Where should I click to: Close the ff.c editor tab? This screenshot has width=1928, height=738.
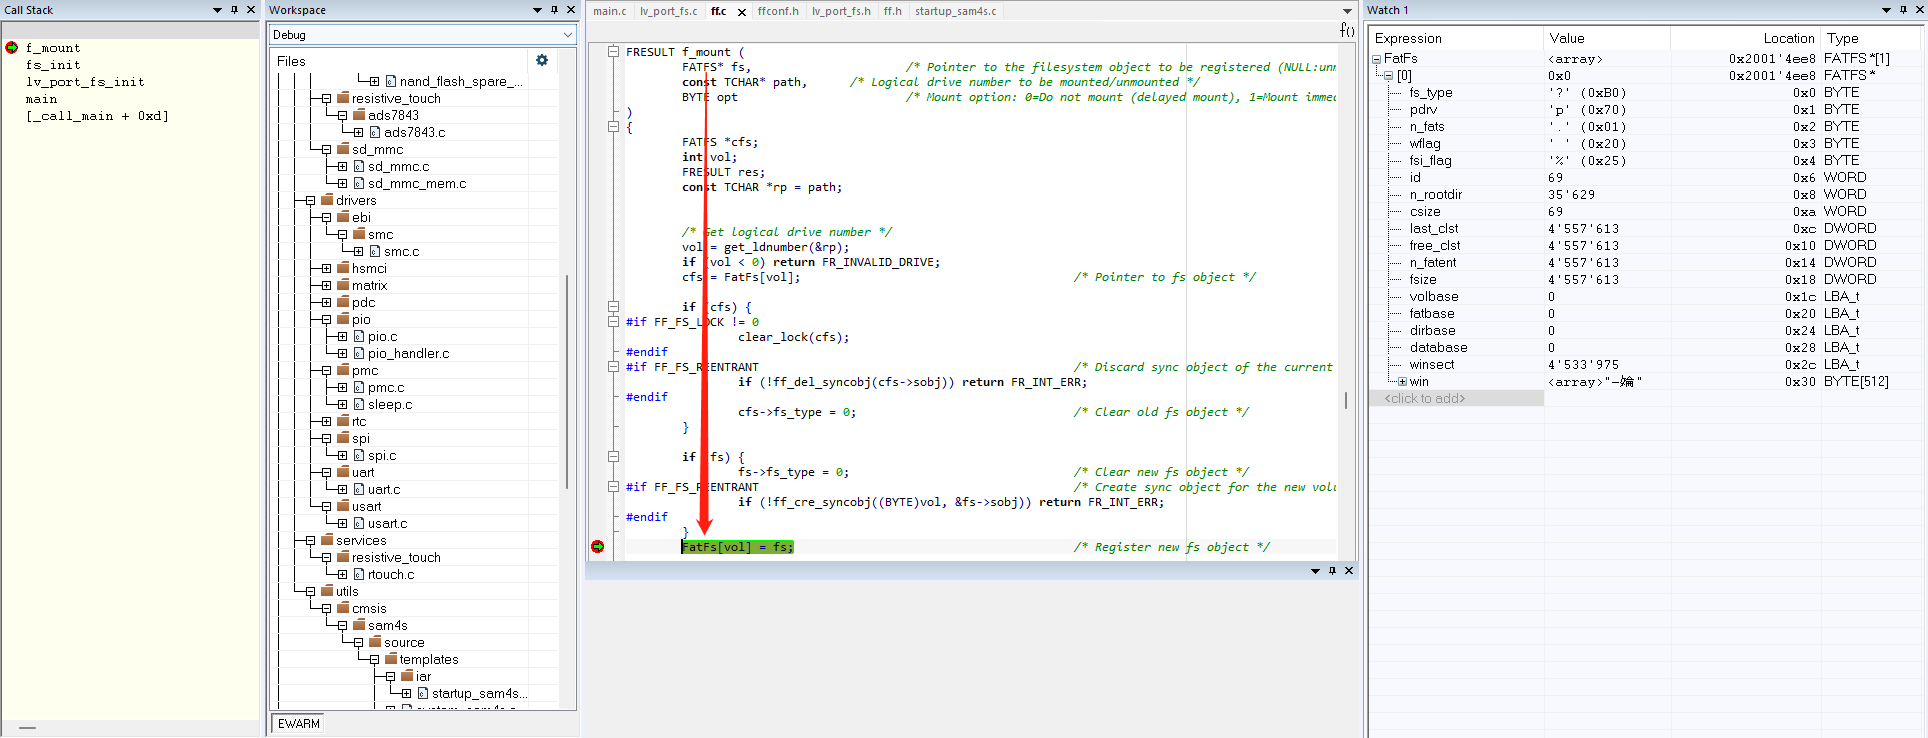(x=742, y=12)
